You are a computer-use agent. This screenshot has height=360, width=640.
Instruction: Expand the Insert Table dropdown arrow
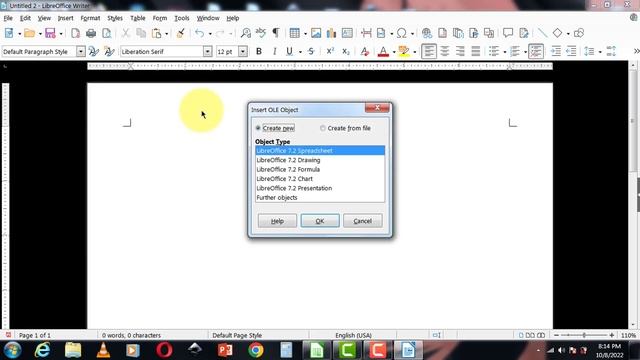(305, 33)
